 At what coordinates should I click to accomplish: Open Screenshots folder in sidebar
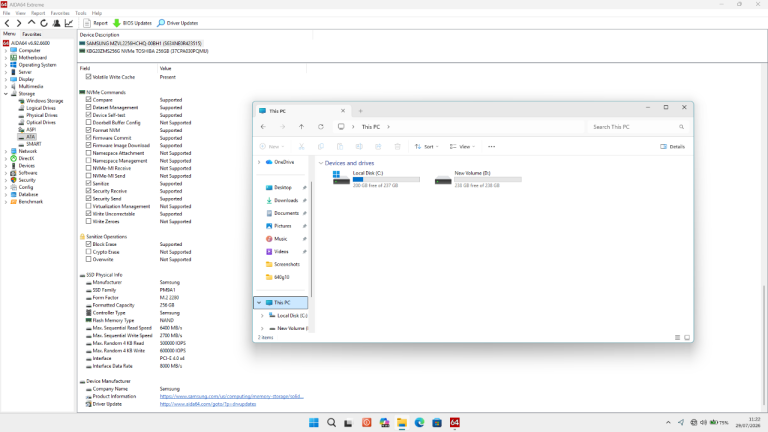287,264
